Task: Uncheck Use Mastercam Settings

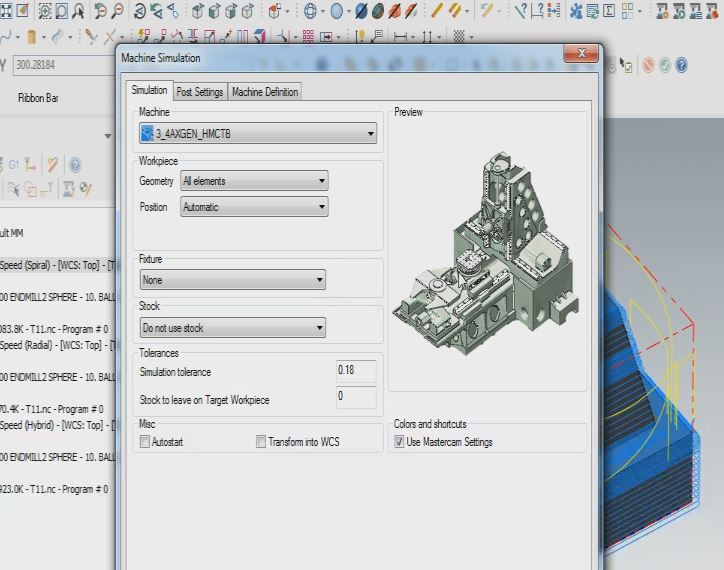Action: [399, 442]
